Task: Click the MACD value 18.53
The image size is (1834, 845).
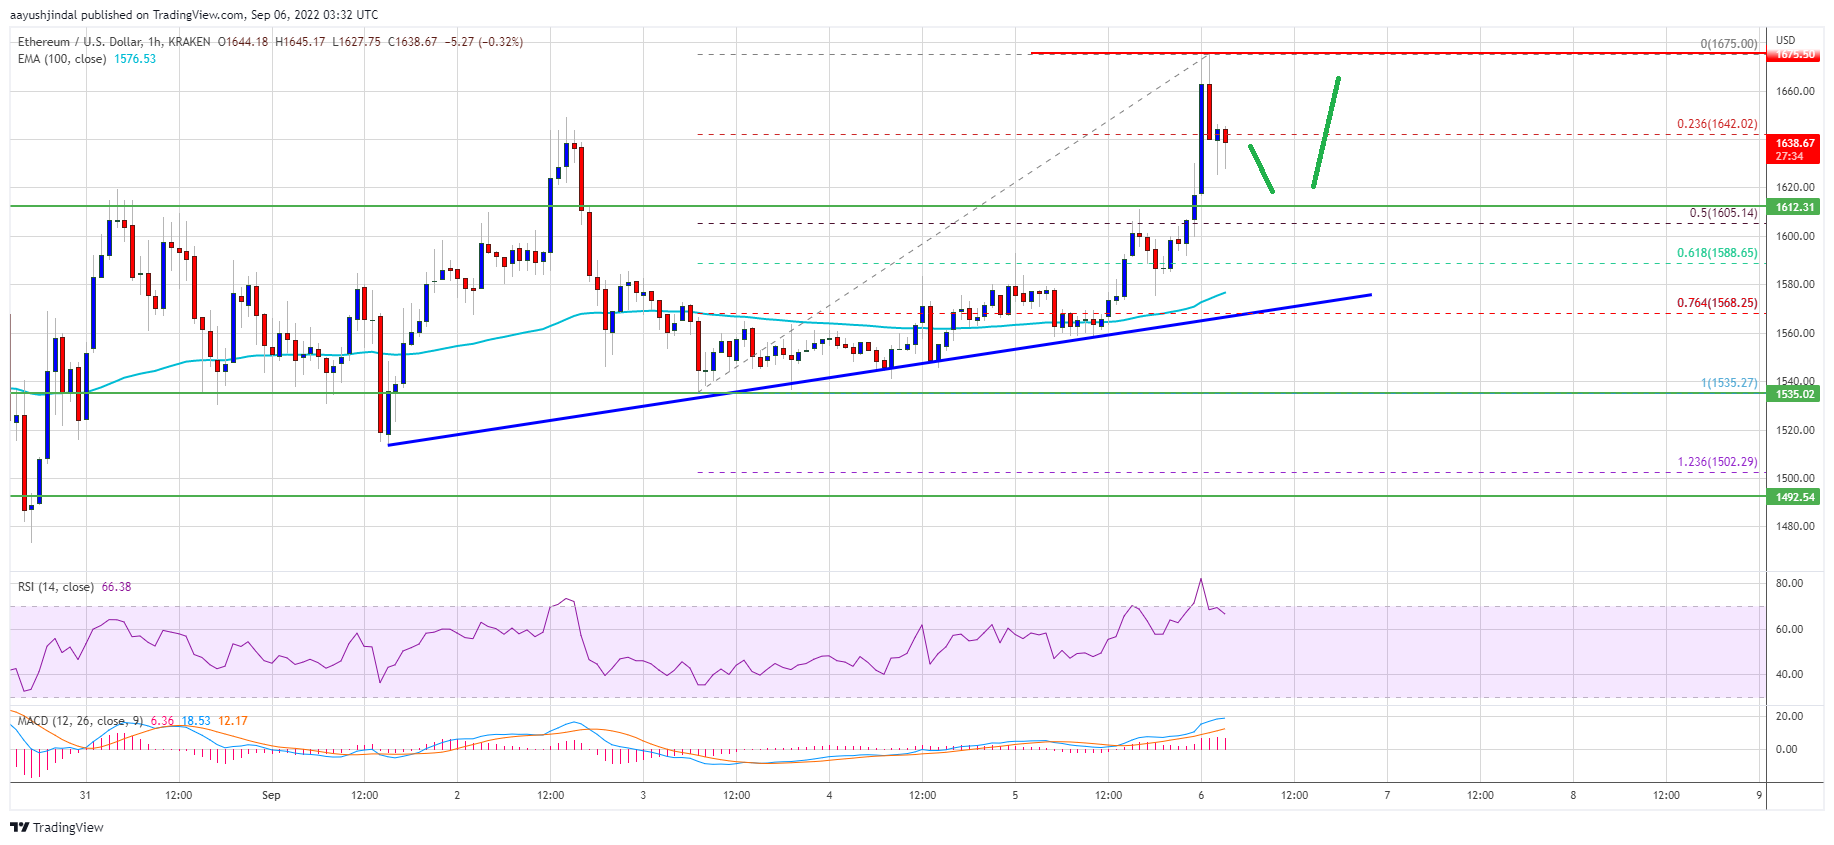Action: (x=196, y=721)
